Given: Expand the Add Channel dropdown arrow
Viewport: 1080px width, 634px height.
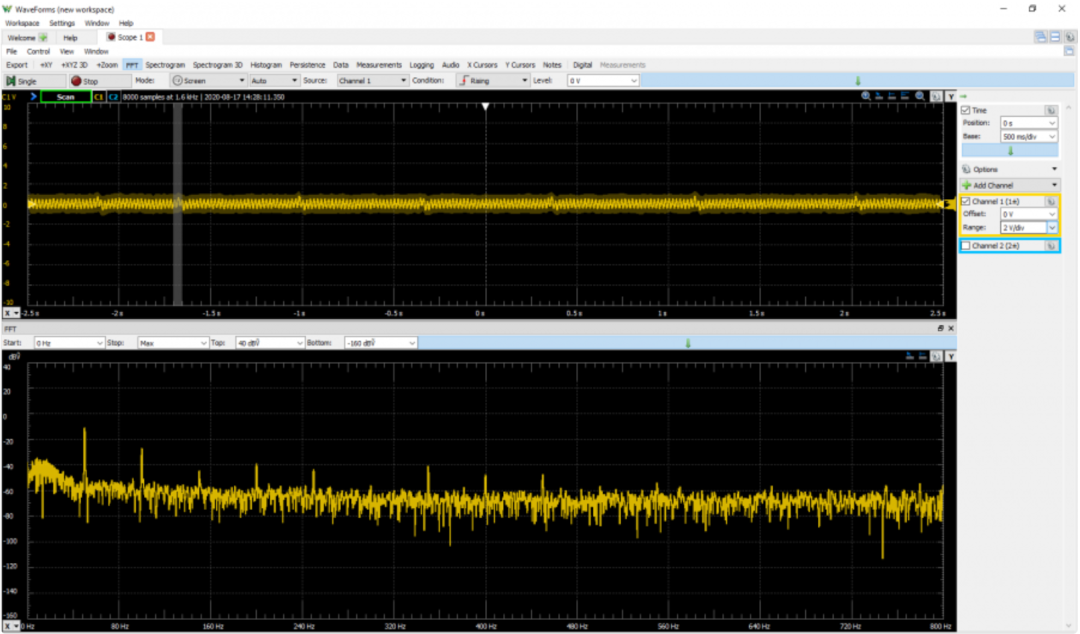Looking at the screenshot, I should coord(1054,185).
